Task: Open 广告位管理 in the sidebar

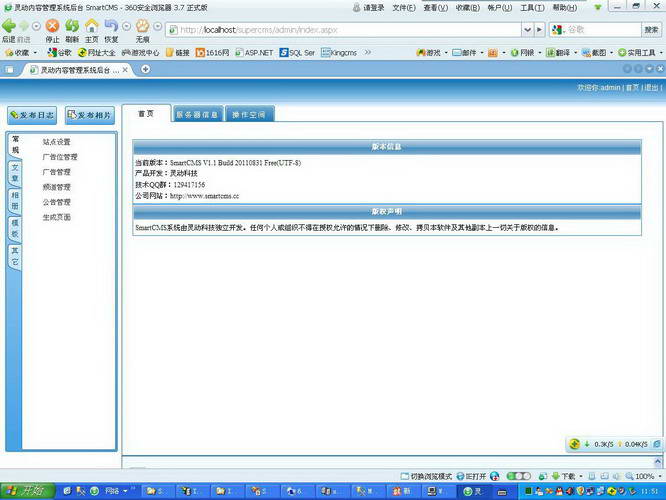Action: (60, 157)
